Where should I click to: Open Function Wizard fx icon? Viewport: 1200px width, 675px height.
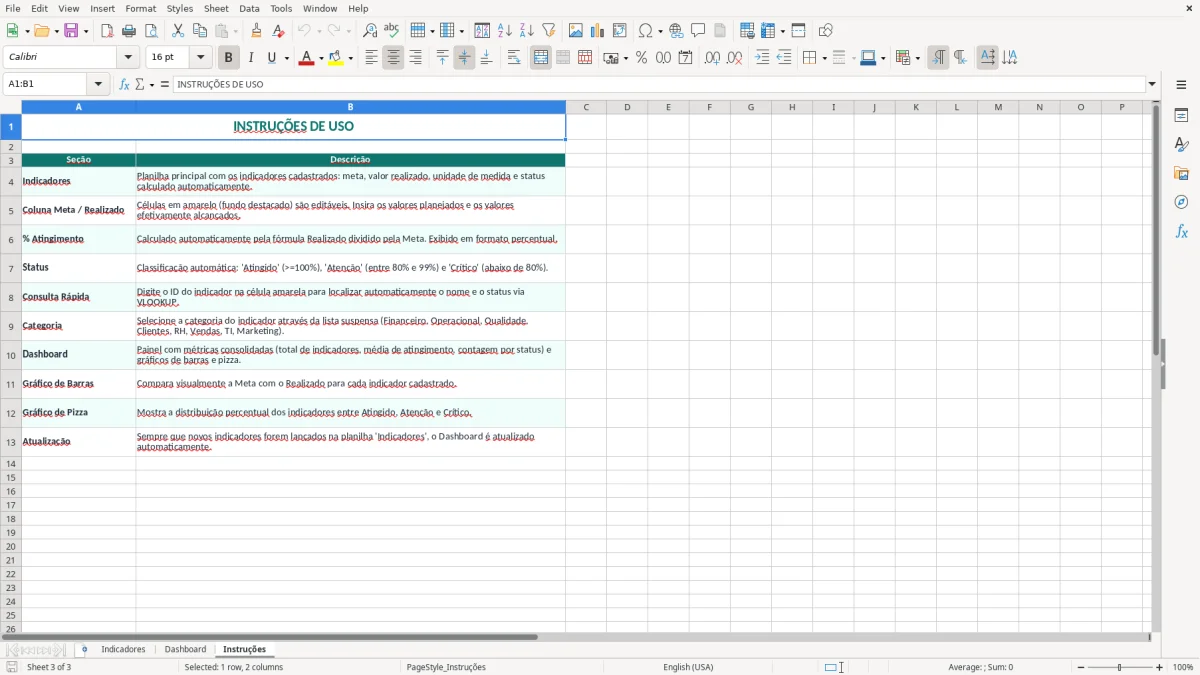pyautogui.click(x=124, y=85)
